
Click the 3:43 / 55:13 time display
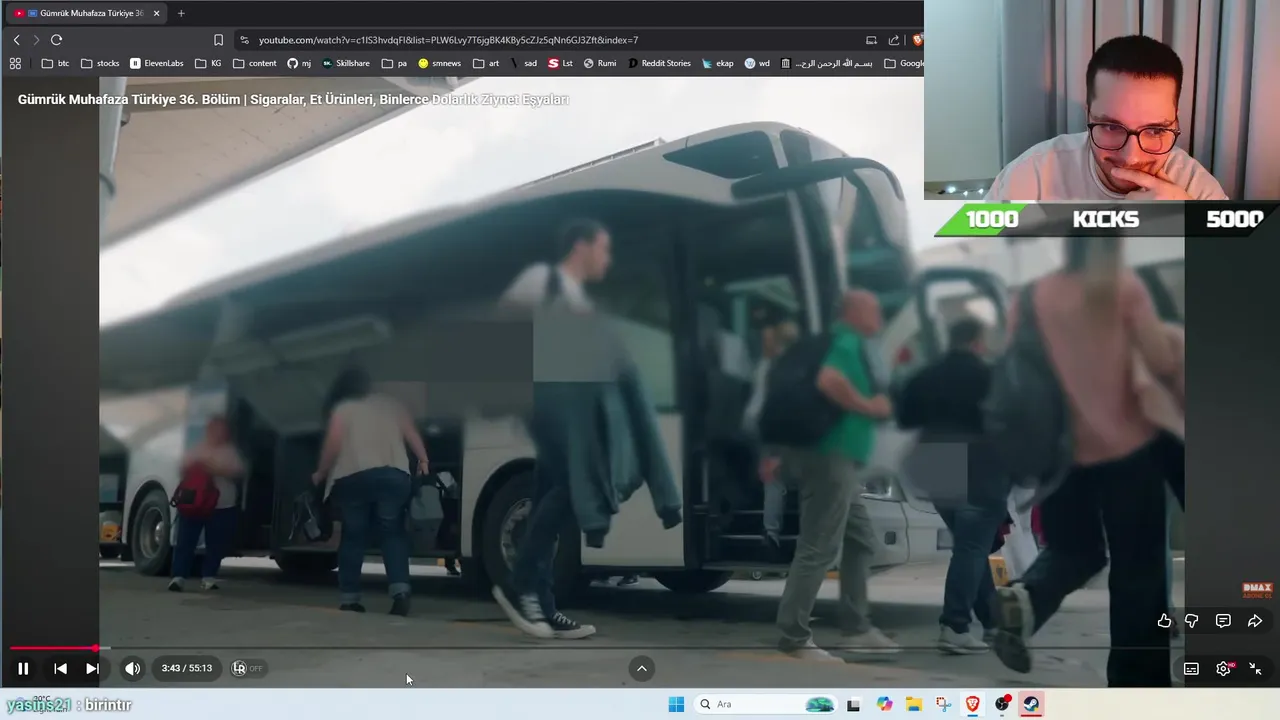tap(187, 668)
